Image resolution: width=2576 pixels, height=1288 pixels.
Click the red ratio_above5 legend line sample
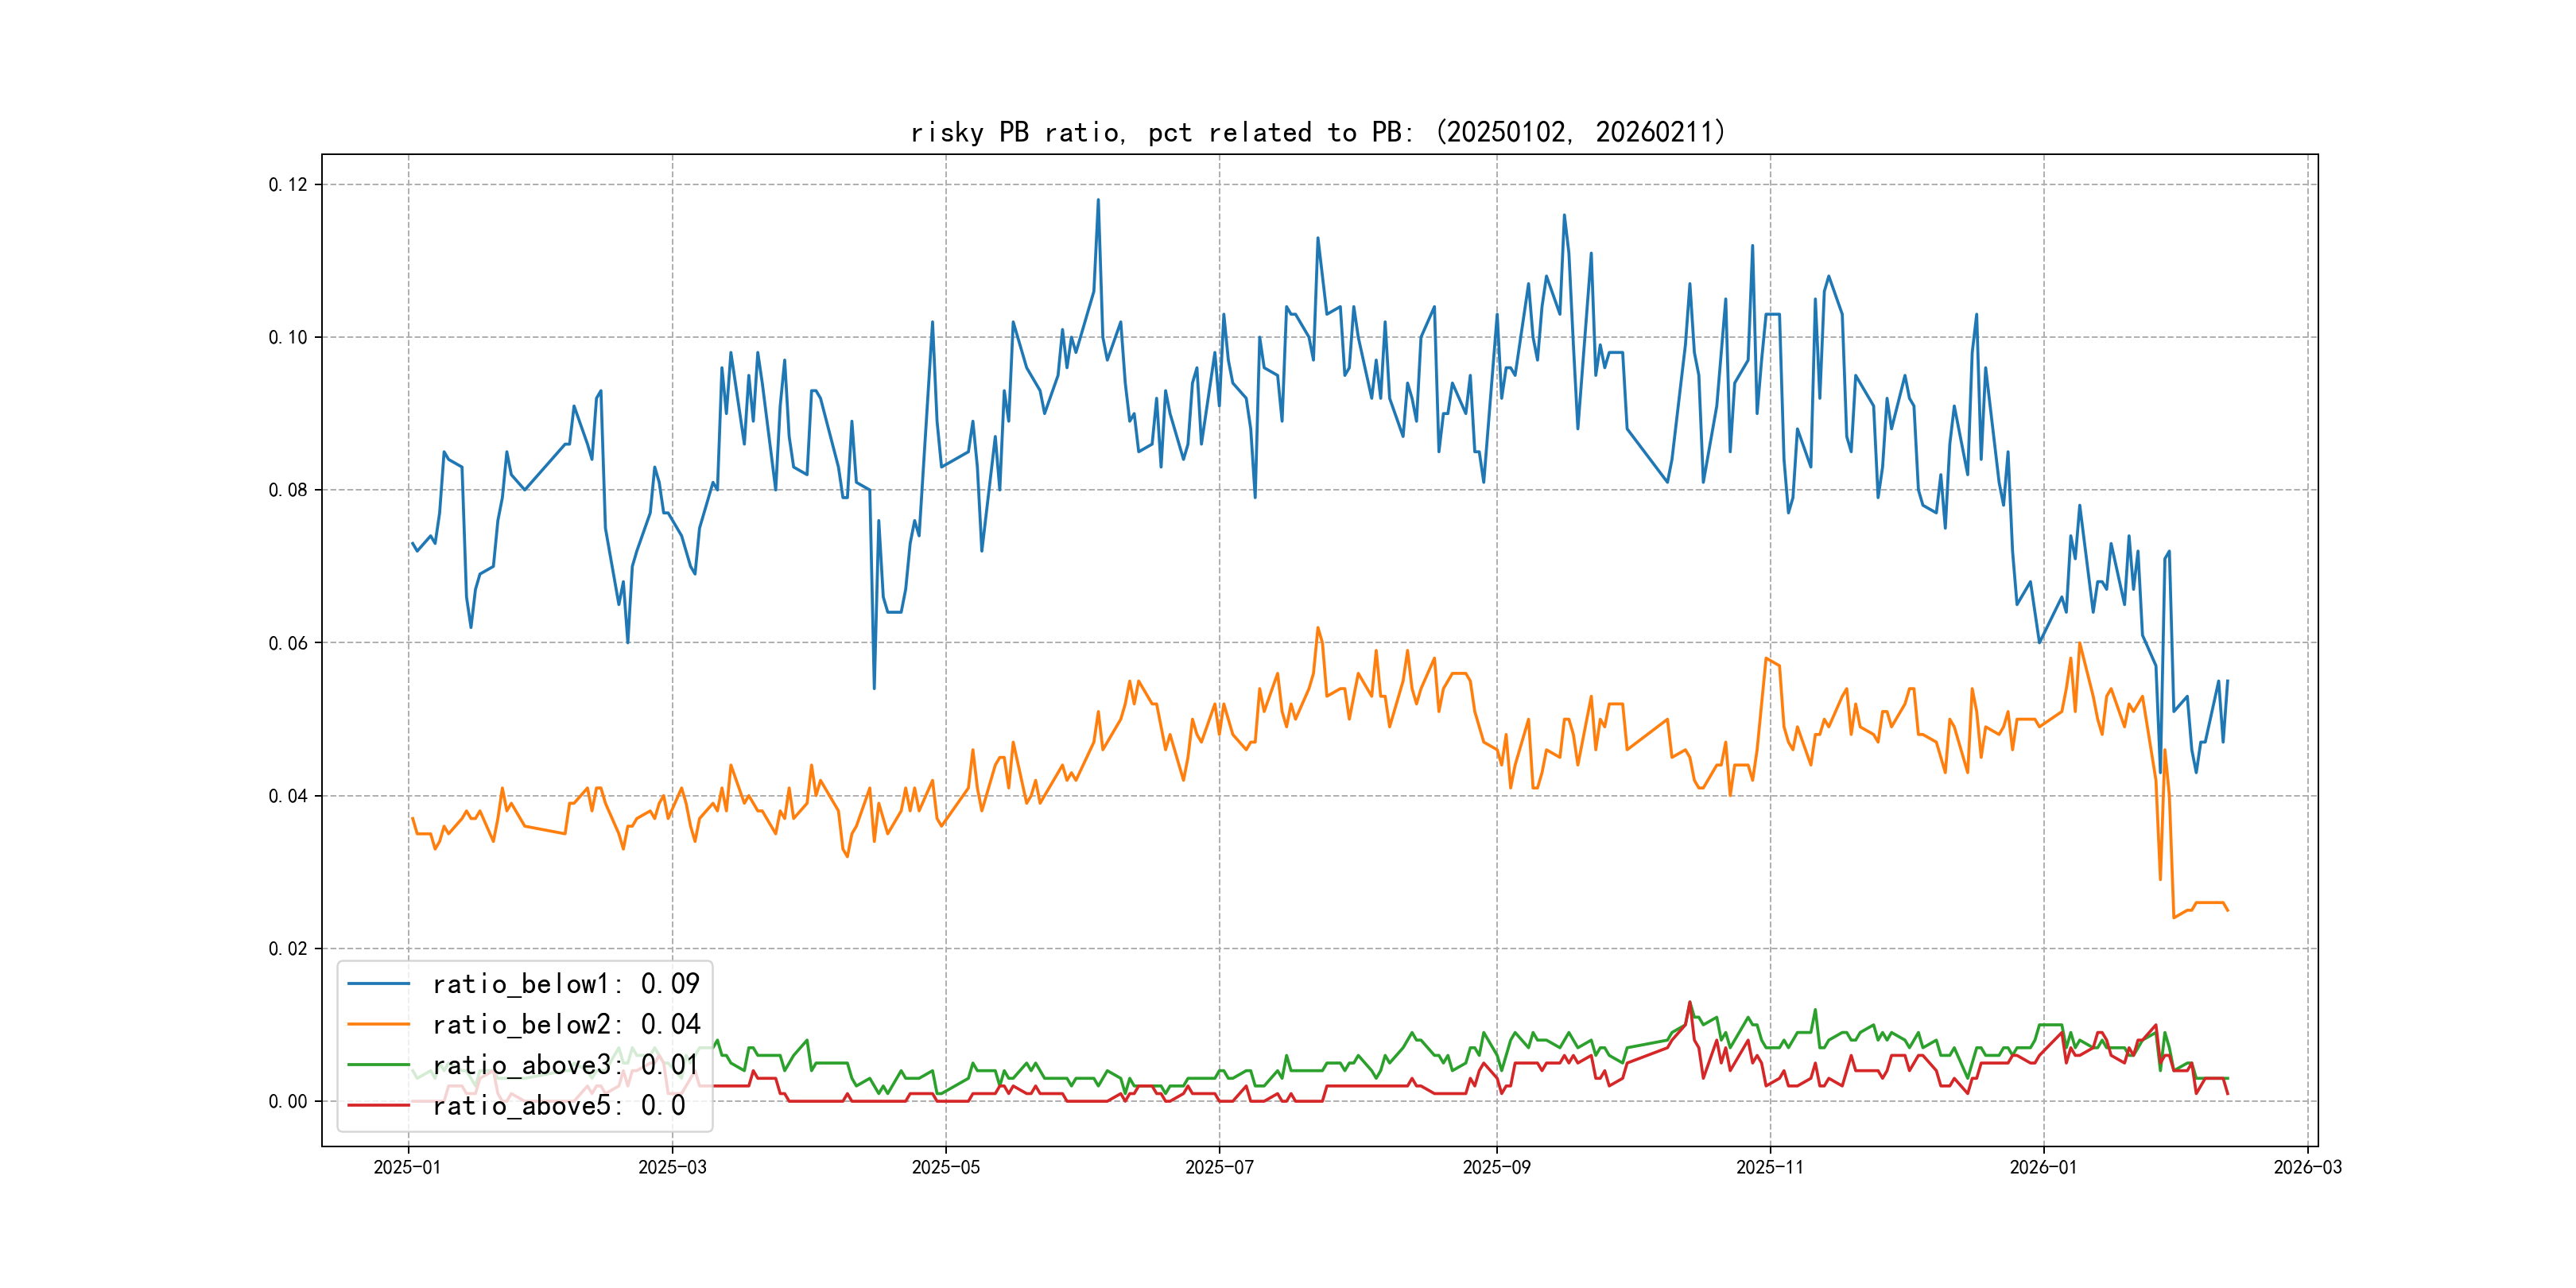(378, 1105)
